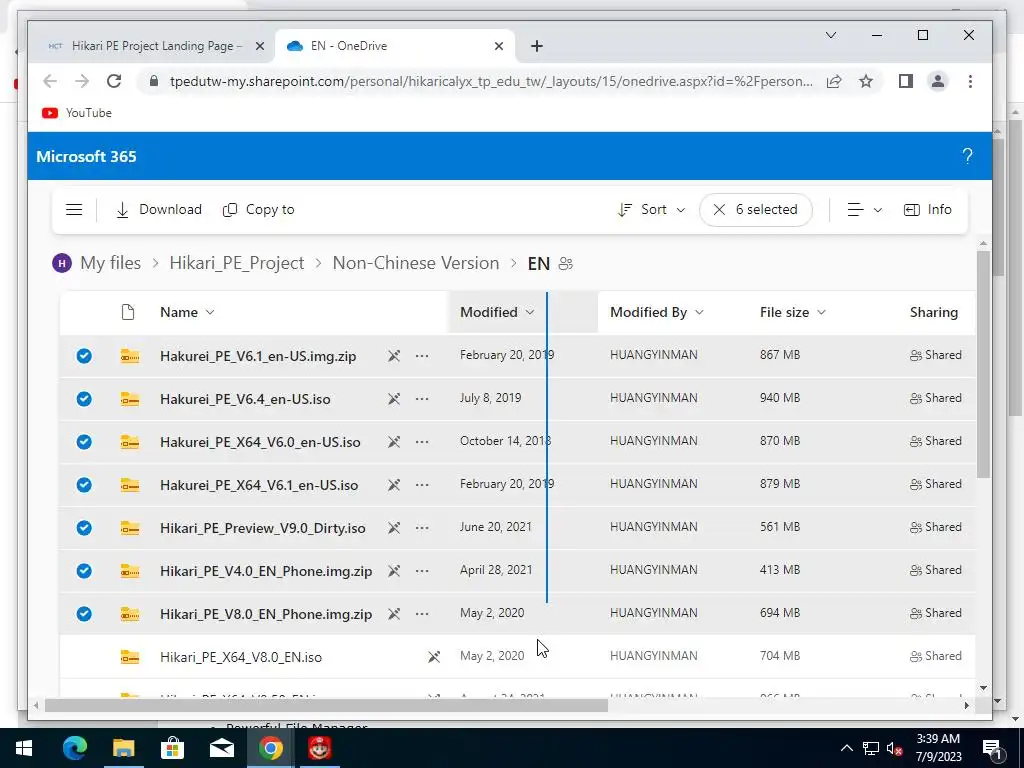1024x768 pixels.
Task: Click the EN folder sharing people icon
Action: pos(566,264)
